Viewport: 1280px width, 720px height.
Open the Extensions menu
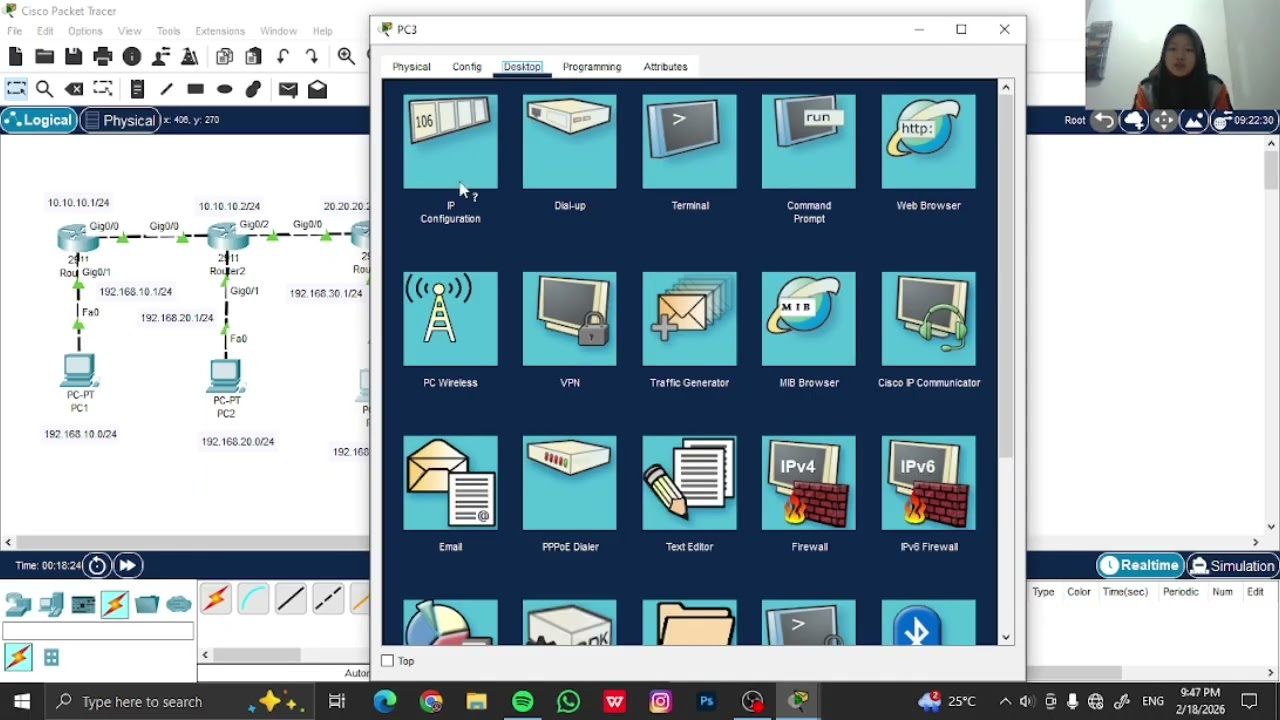click(x=220, y=31)
